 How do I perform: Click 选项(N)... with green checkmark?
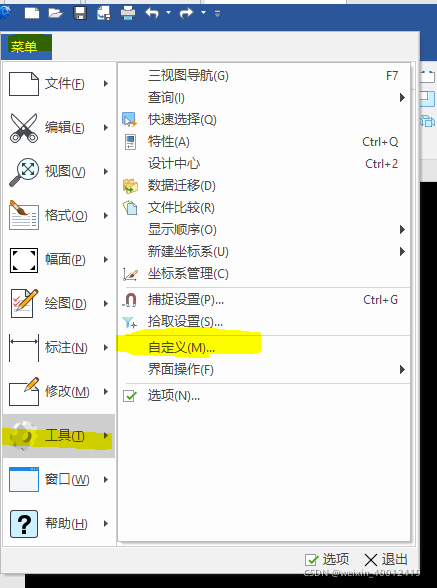pyautogui.click(x=264, y=396)
